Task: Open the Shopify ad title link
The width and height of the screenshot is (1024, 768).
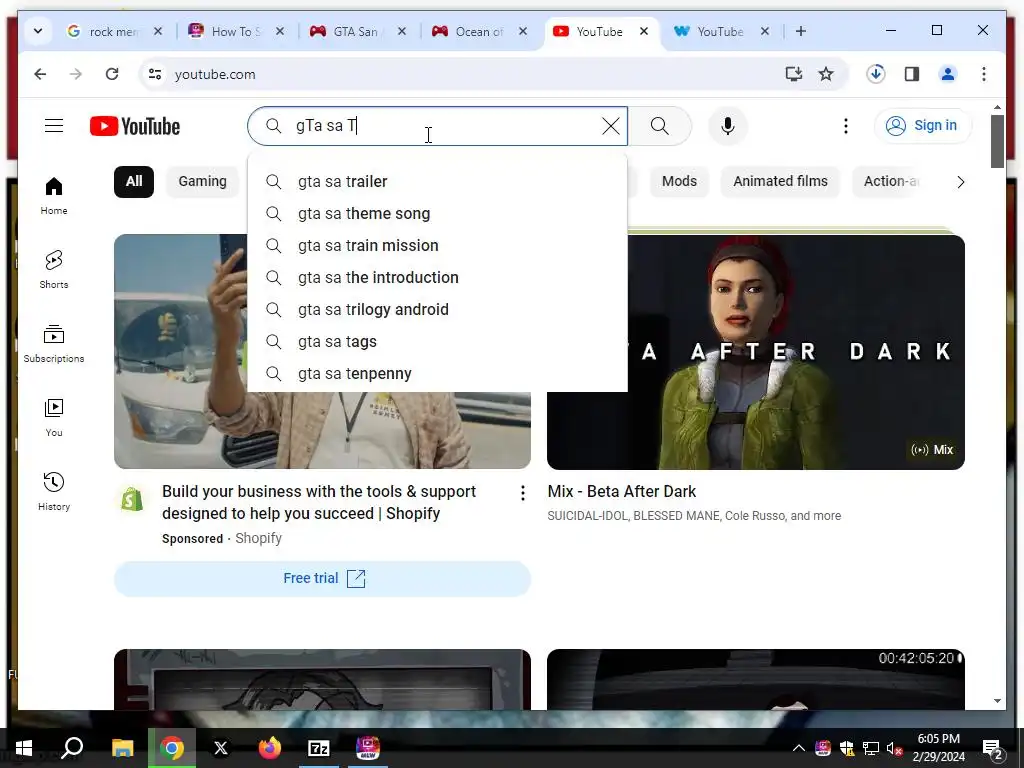Action: [x=319, y=502]
